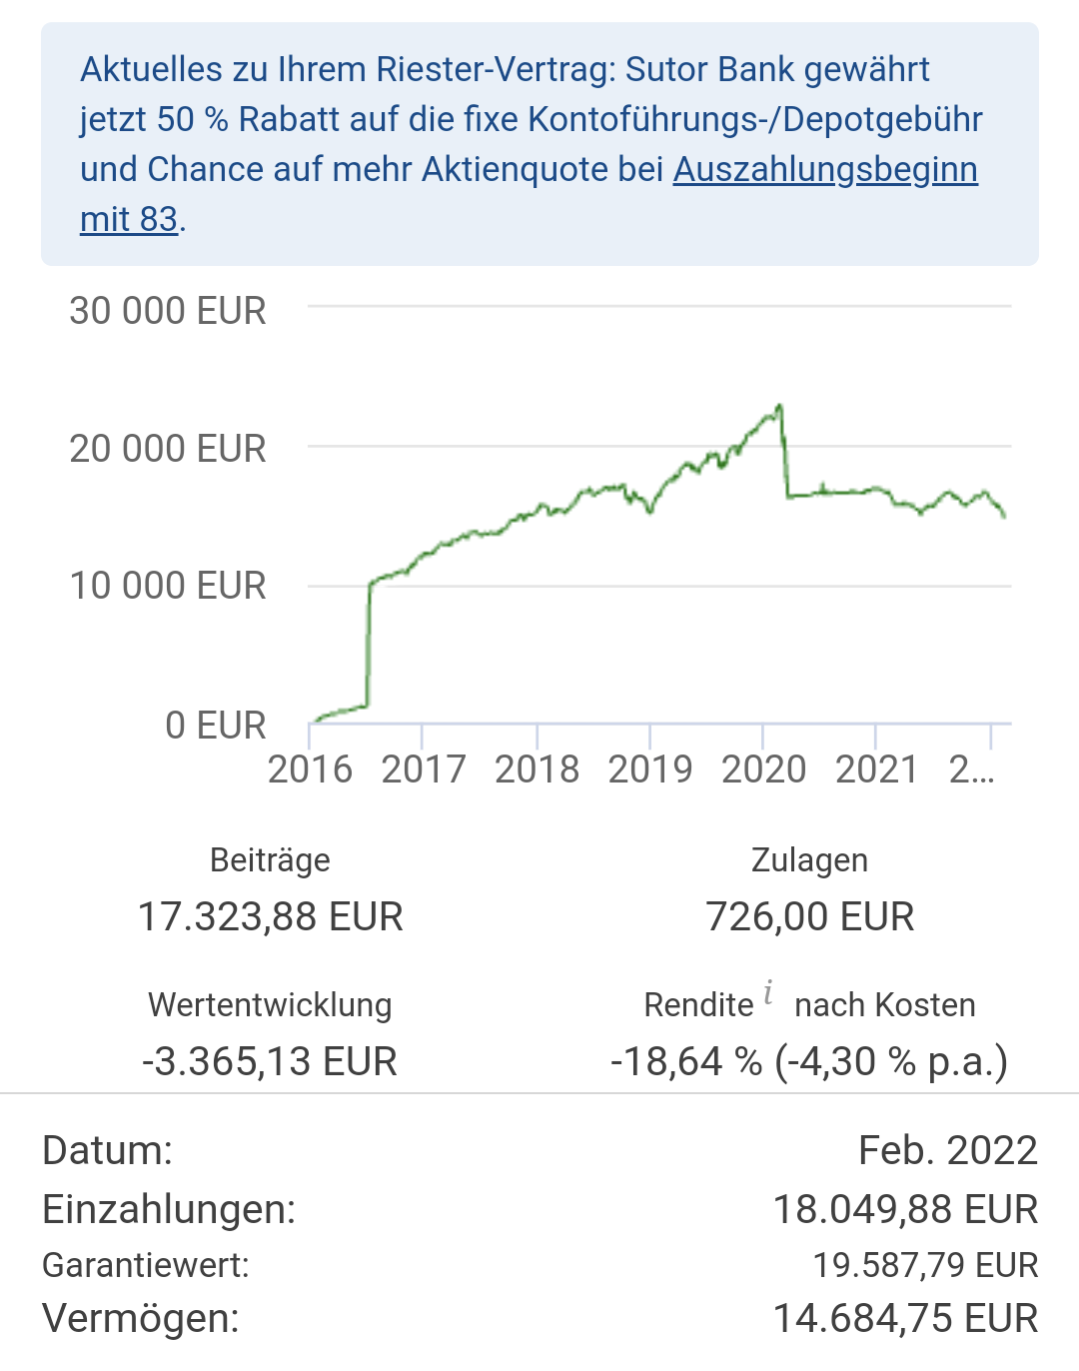This screenshot has width=1079, height=1371.
Task: Select the 2021 label on the x-axis
Action: pos(877,769)
